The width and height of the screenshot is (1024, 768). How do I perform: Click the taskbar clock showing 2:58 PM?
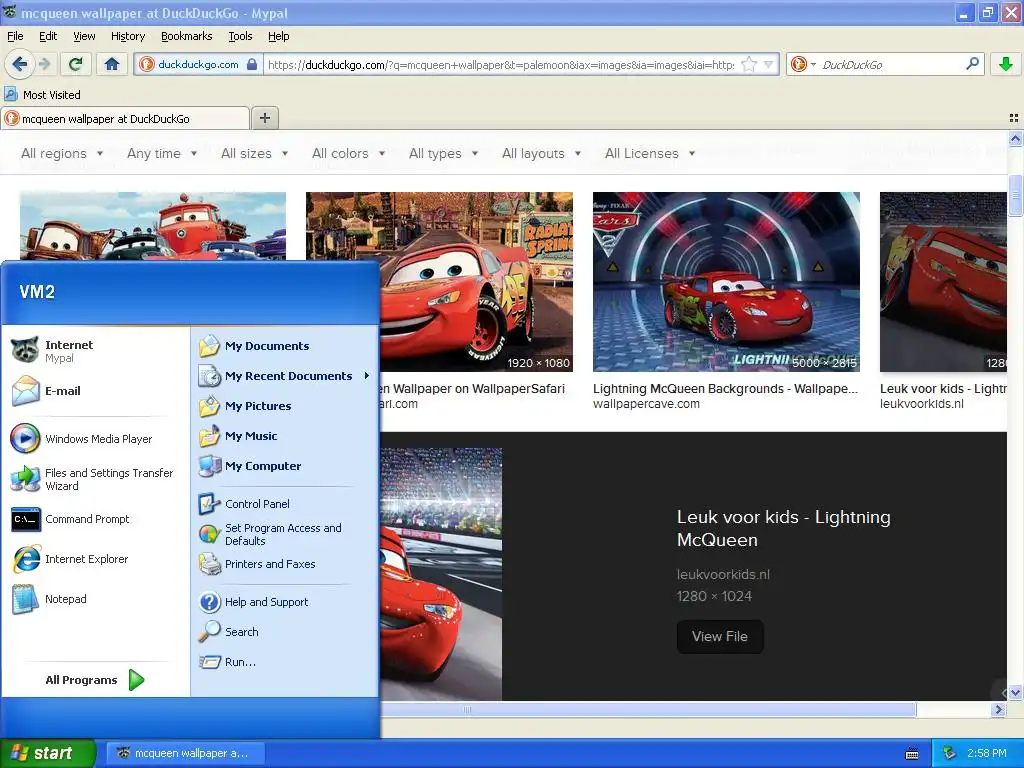click(x=987, y=753)
